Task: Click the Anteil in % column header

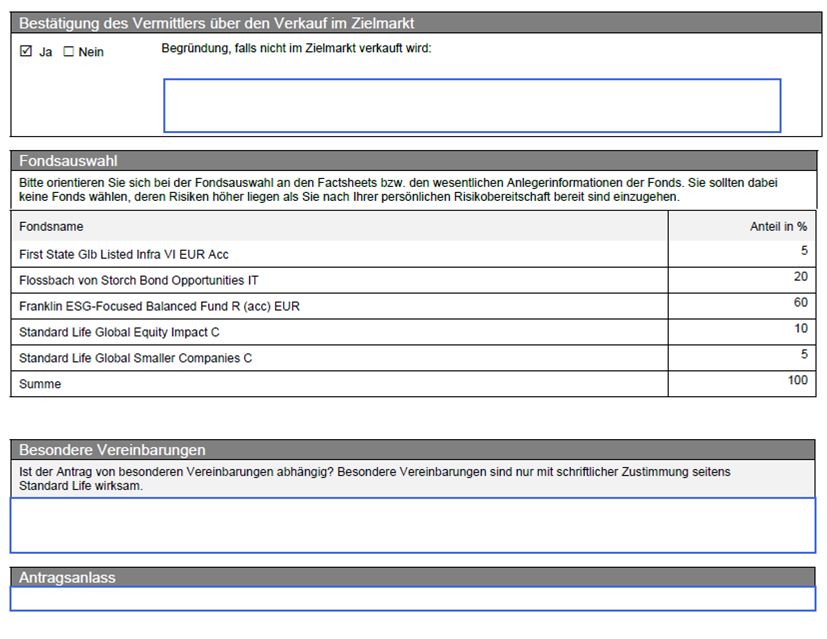Action: [x=778, y=226]
